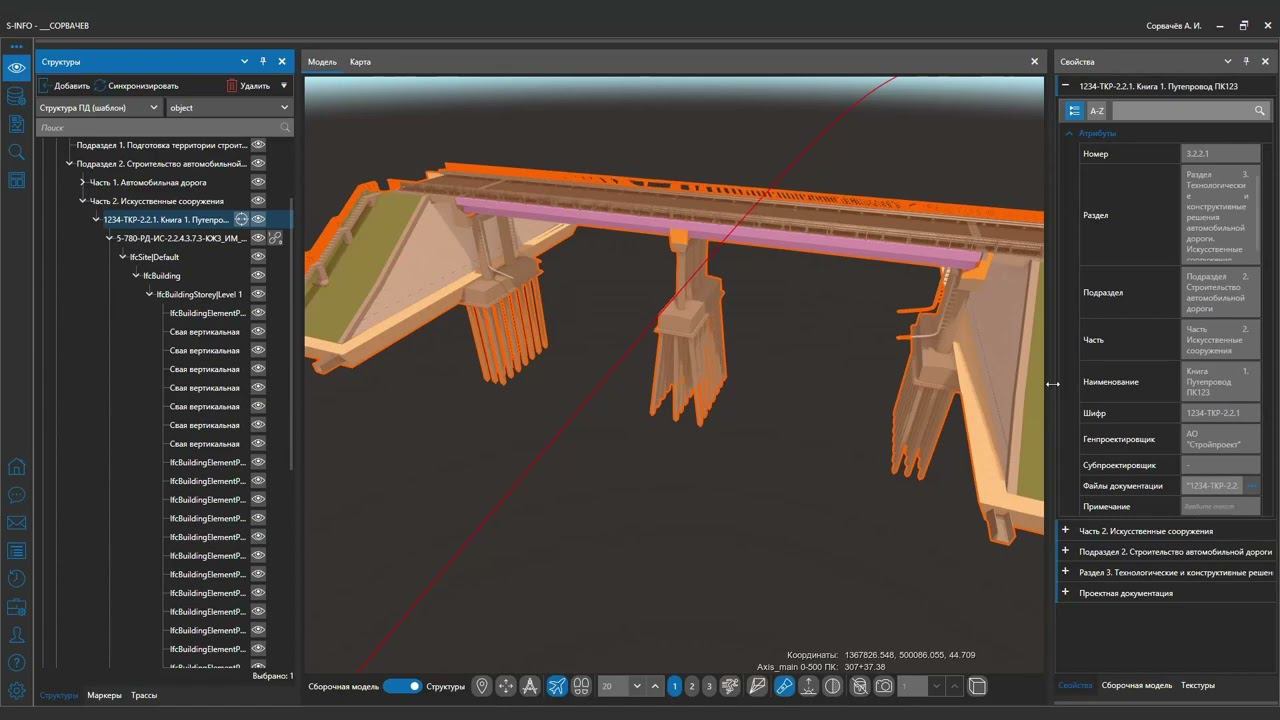Open the Маркеры tab at bottom left
Screen dimensions: 1280x720
point(104,695)
